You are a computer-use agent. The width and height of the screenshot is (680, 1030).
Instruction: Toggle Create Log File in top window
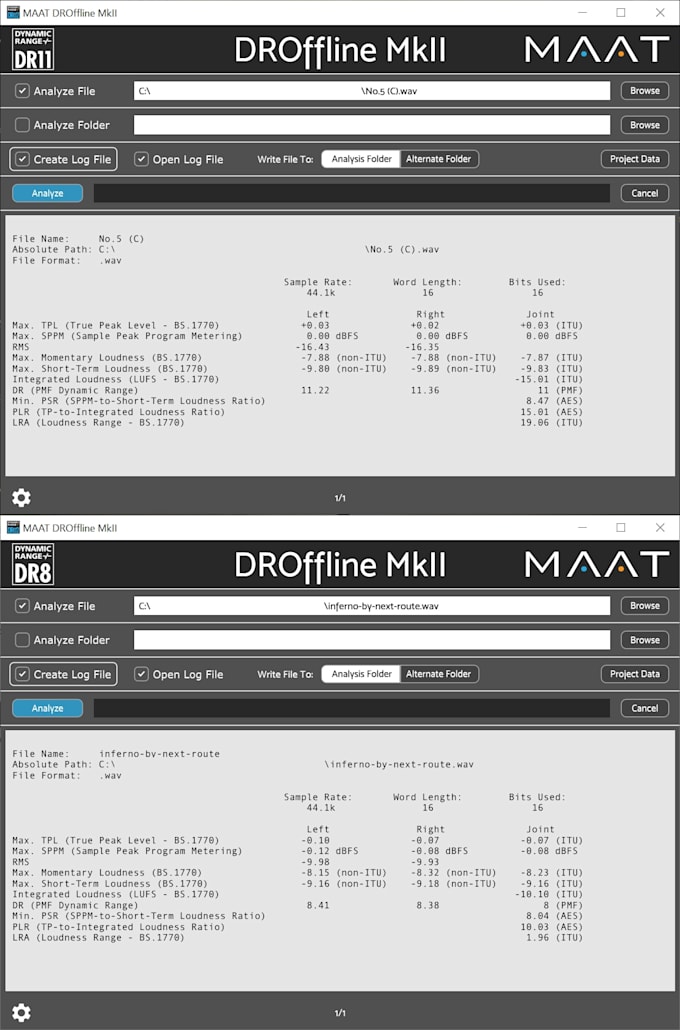click(22, 159)
